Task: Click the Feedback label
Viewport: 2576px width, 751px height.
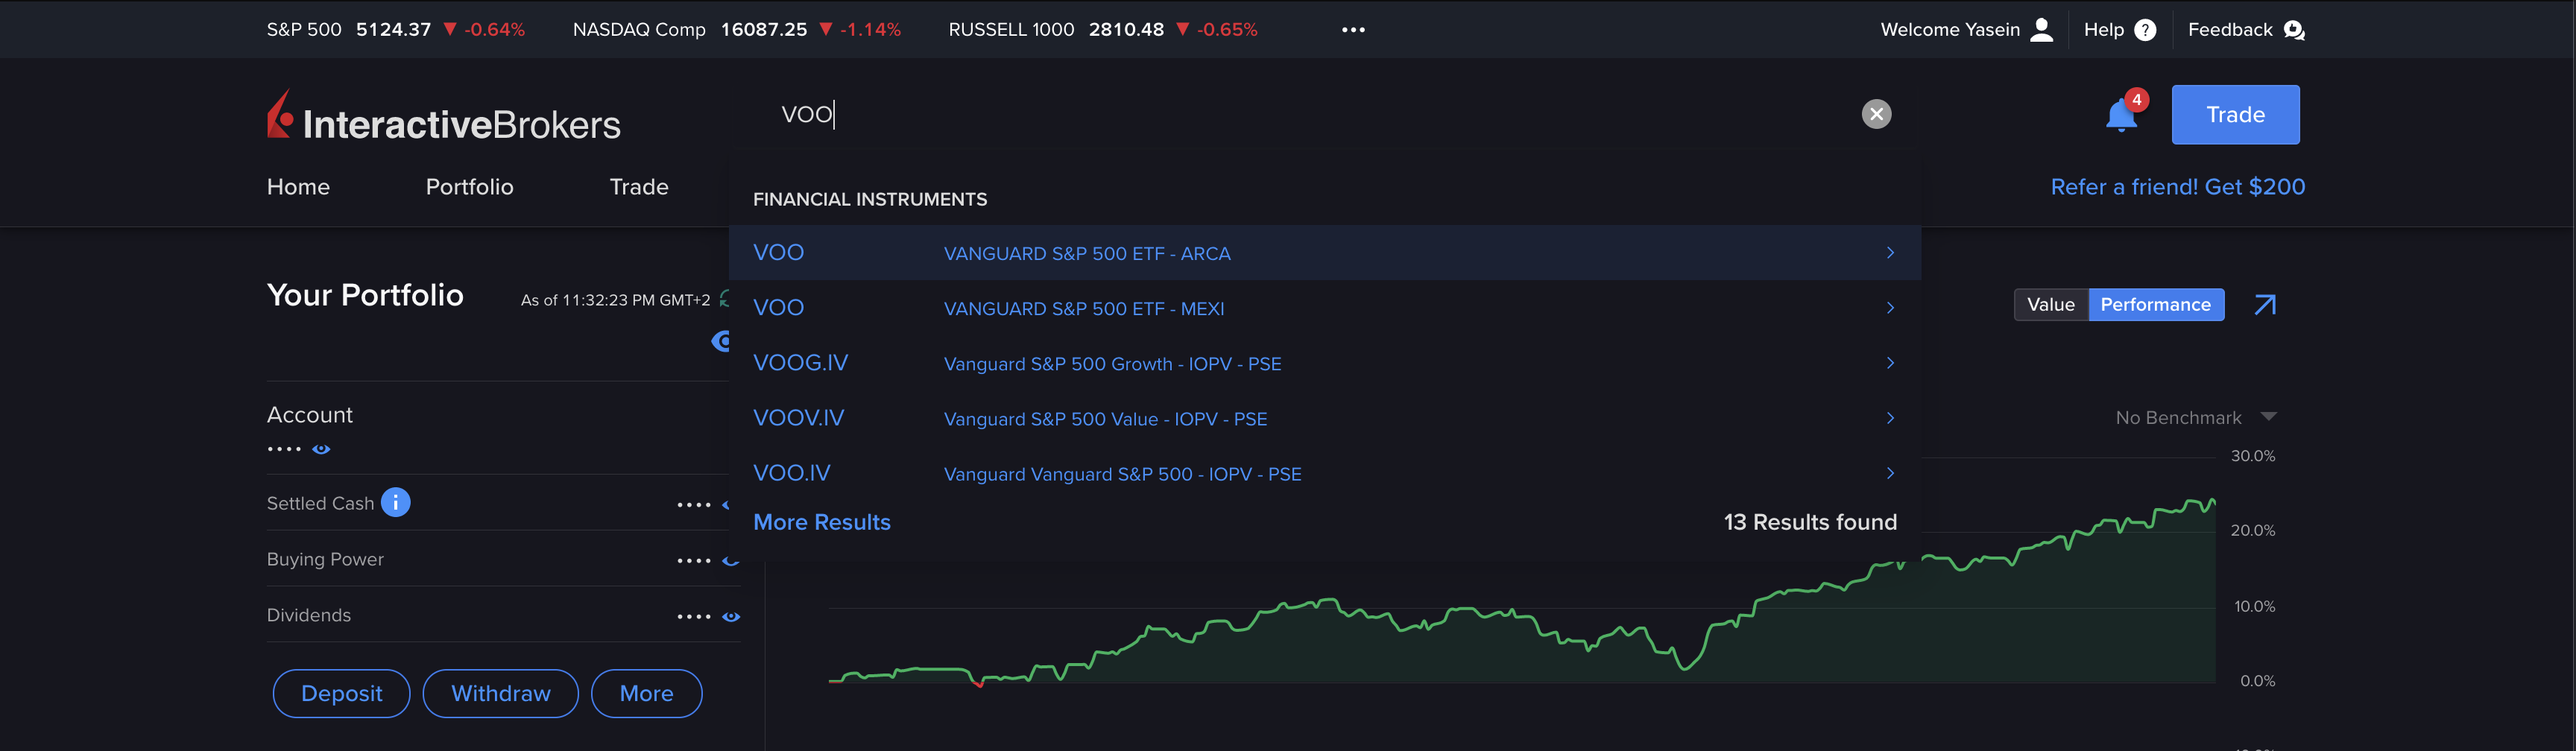Action: click(x=2230, y=30)
